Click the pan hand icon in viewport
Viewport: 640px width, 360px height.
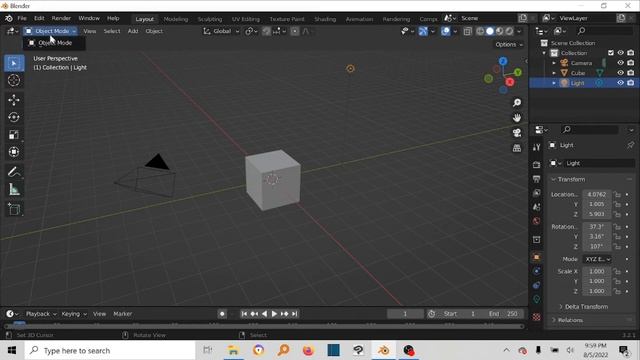pyautogui.click(x=517, y=118)
